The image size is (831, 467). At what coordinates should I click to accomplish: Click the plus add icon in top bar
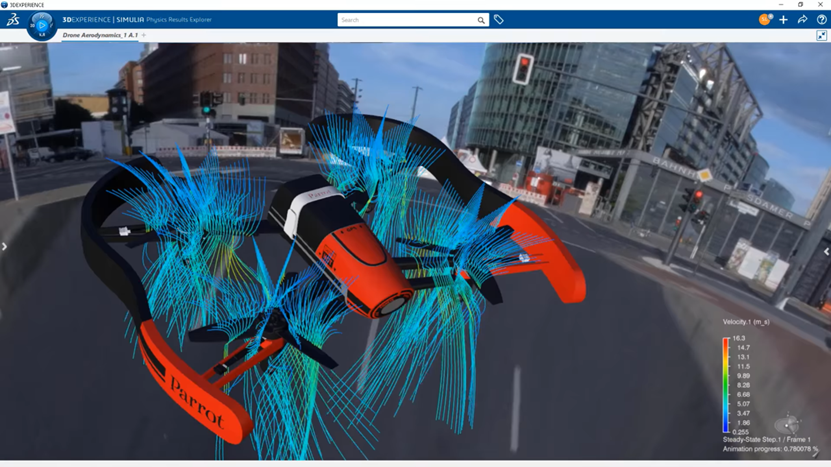click(x=783, y=20)
